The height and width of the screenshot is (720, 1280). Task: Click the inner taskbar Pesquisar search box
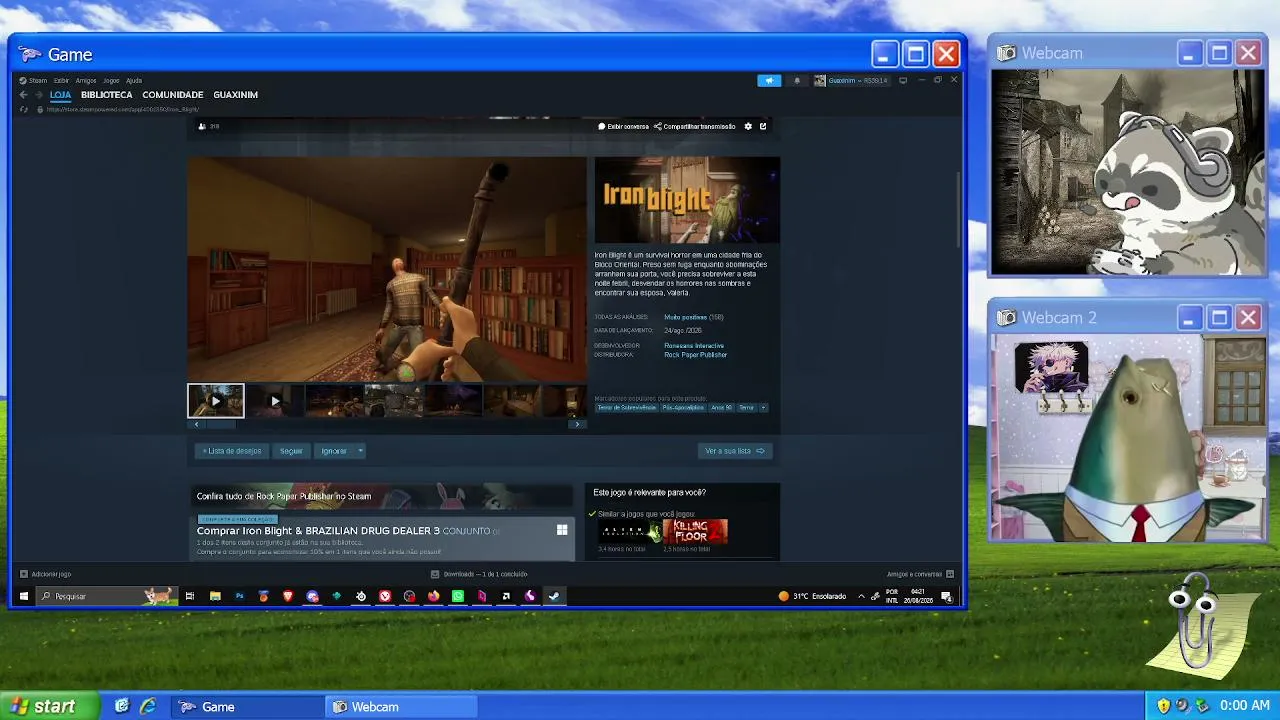tap(108, 596)
